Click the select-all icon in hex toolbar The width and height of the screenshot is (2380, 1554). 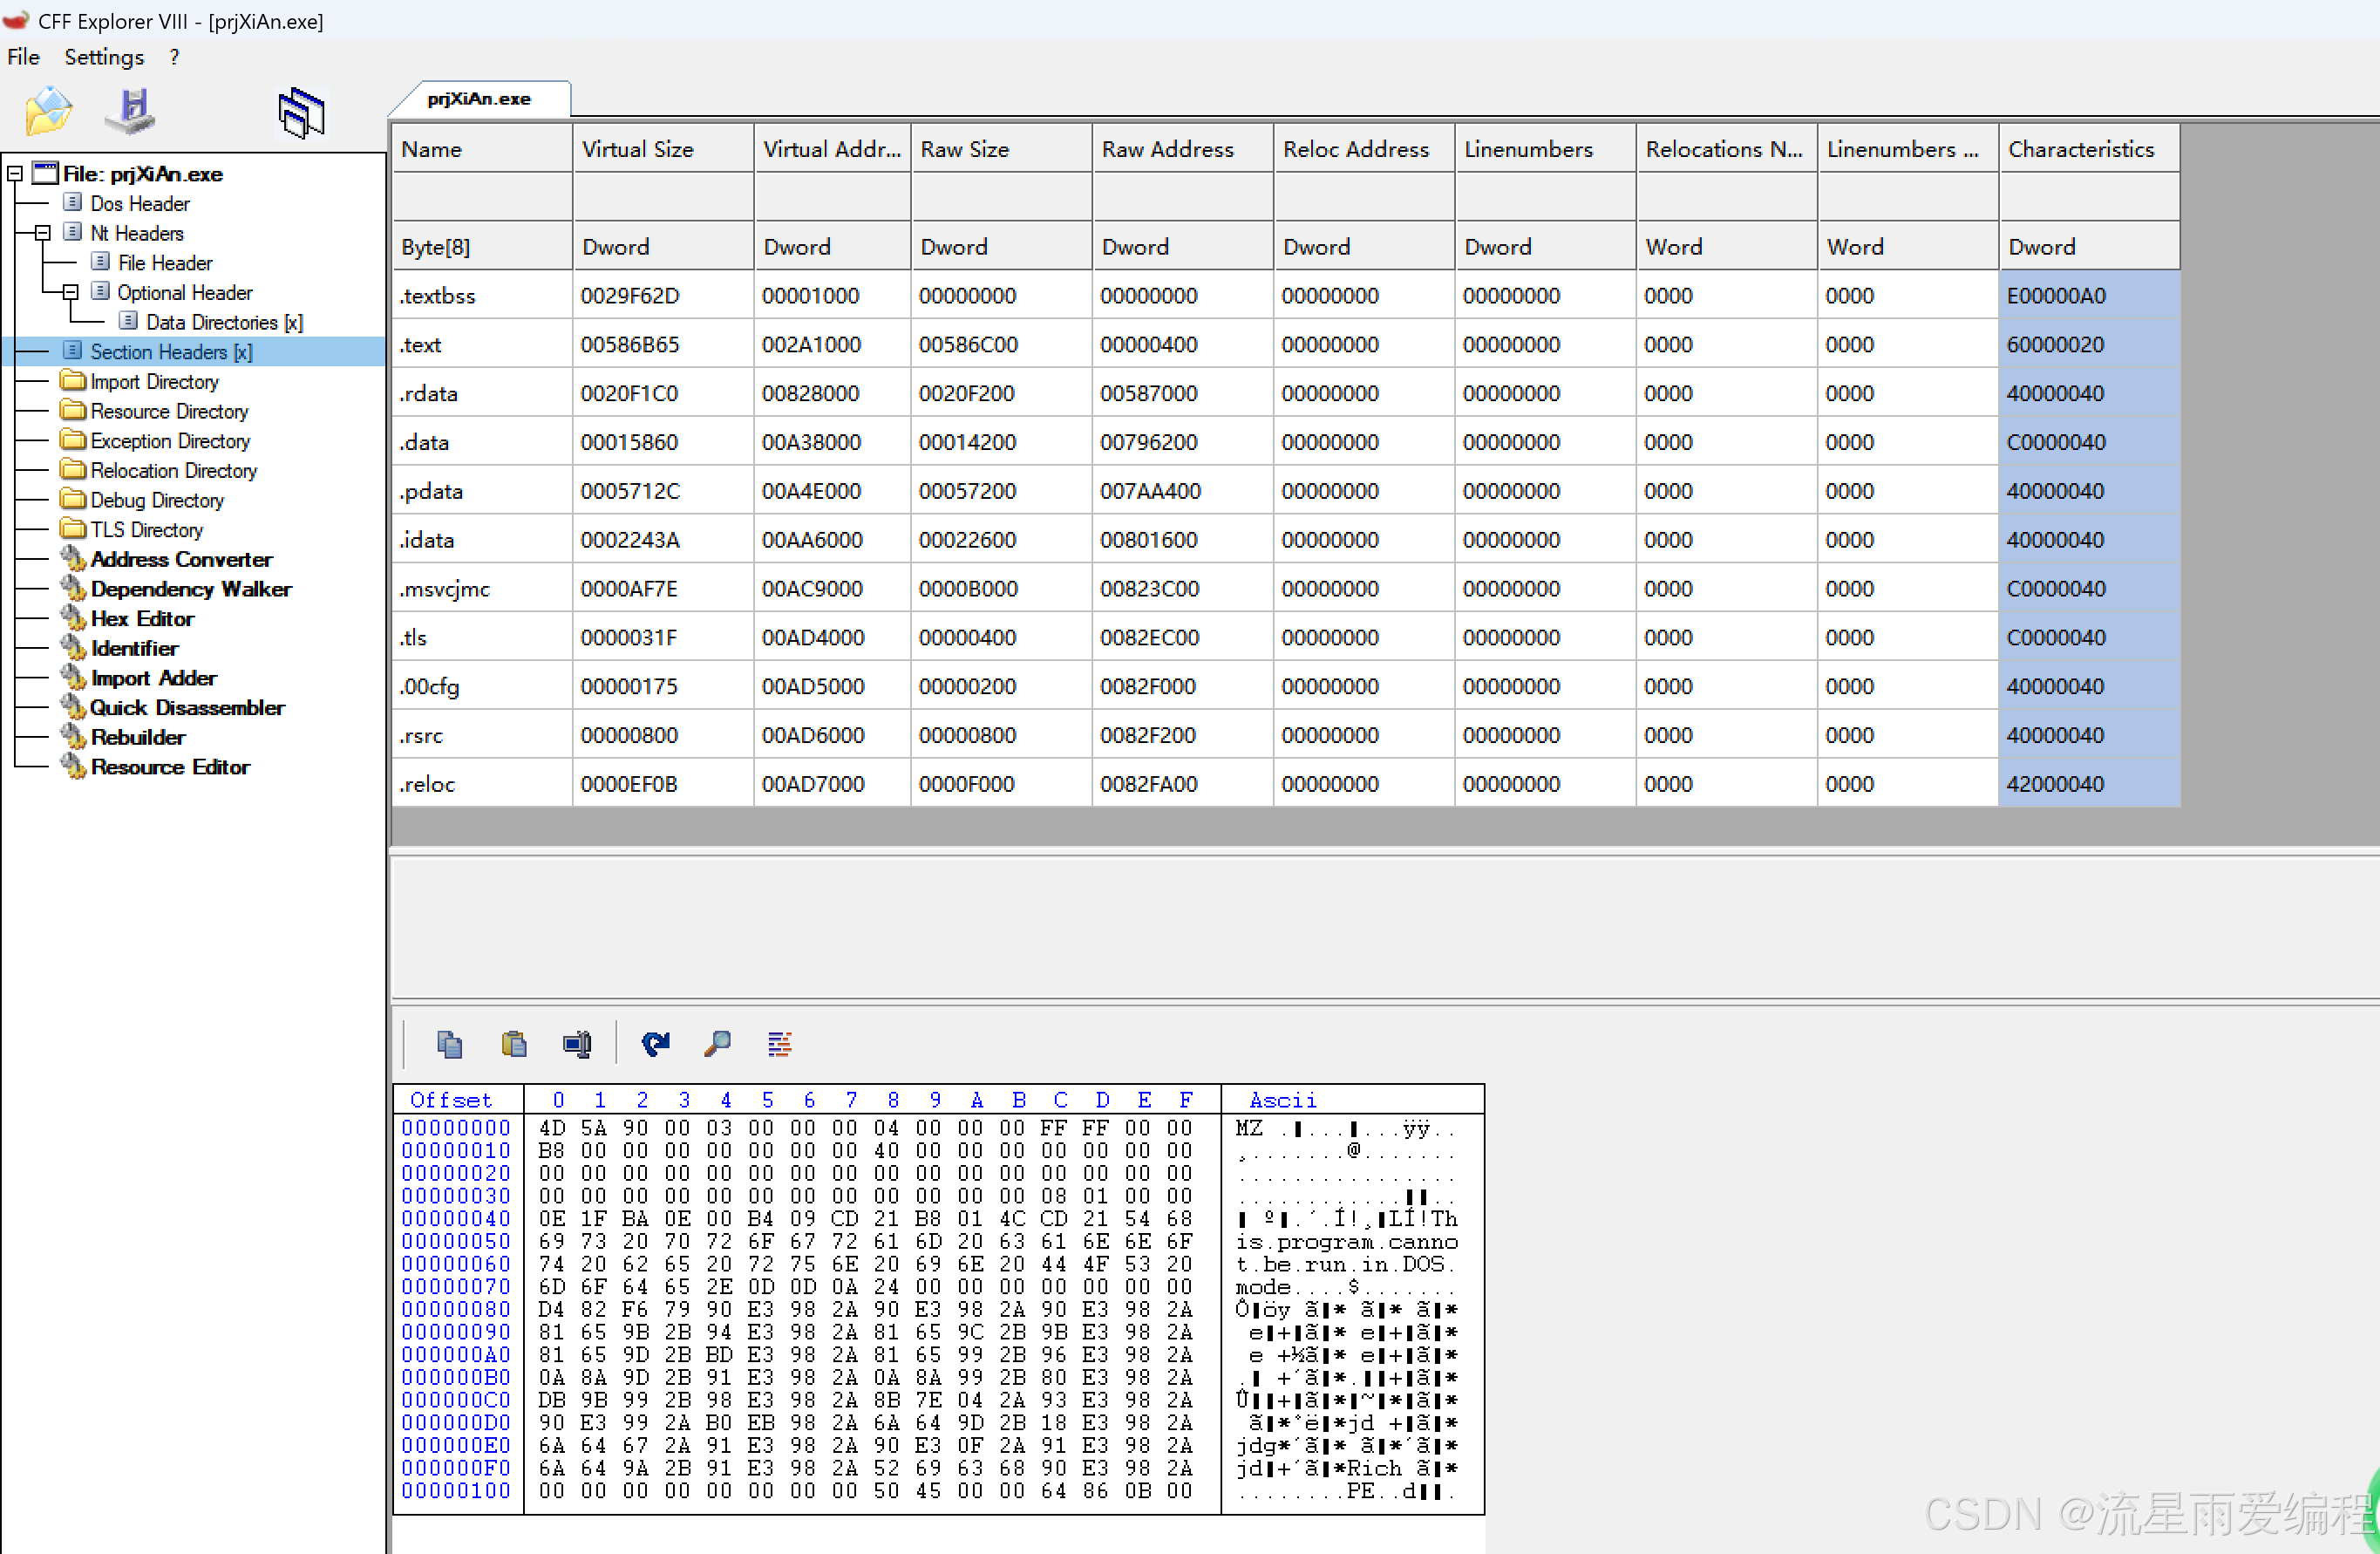pos(577,1044)
